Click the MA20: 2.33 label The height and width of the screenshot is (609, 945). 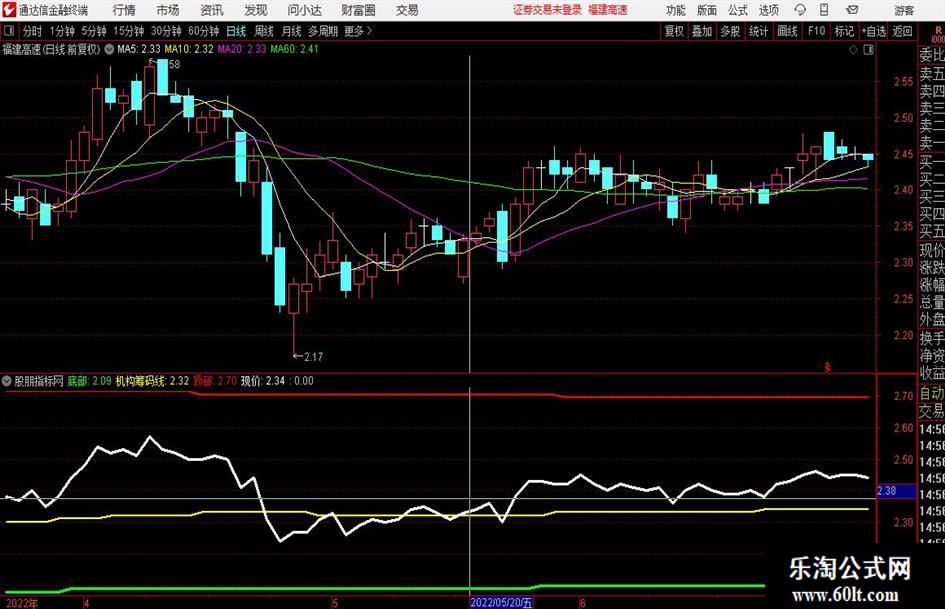(242, 49)
